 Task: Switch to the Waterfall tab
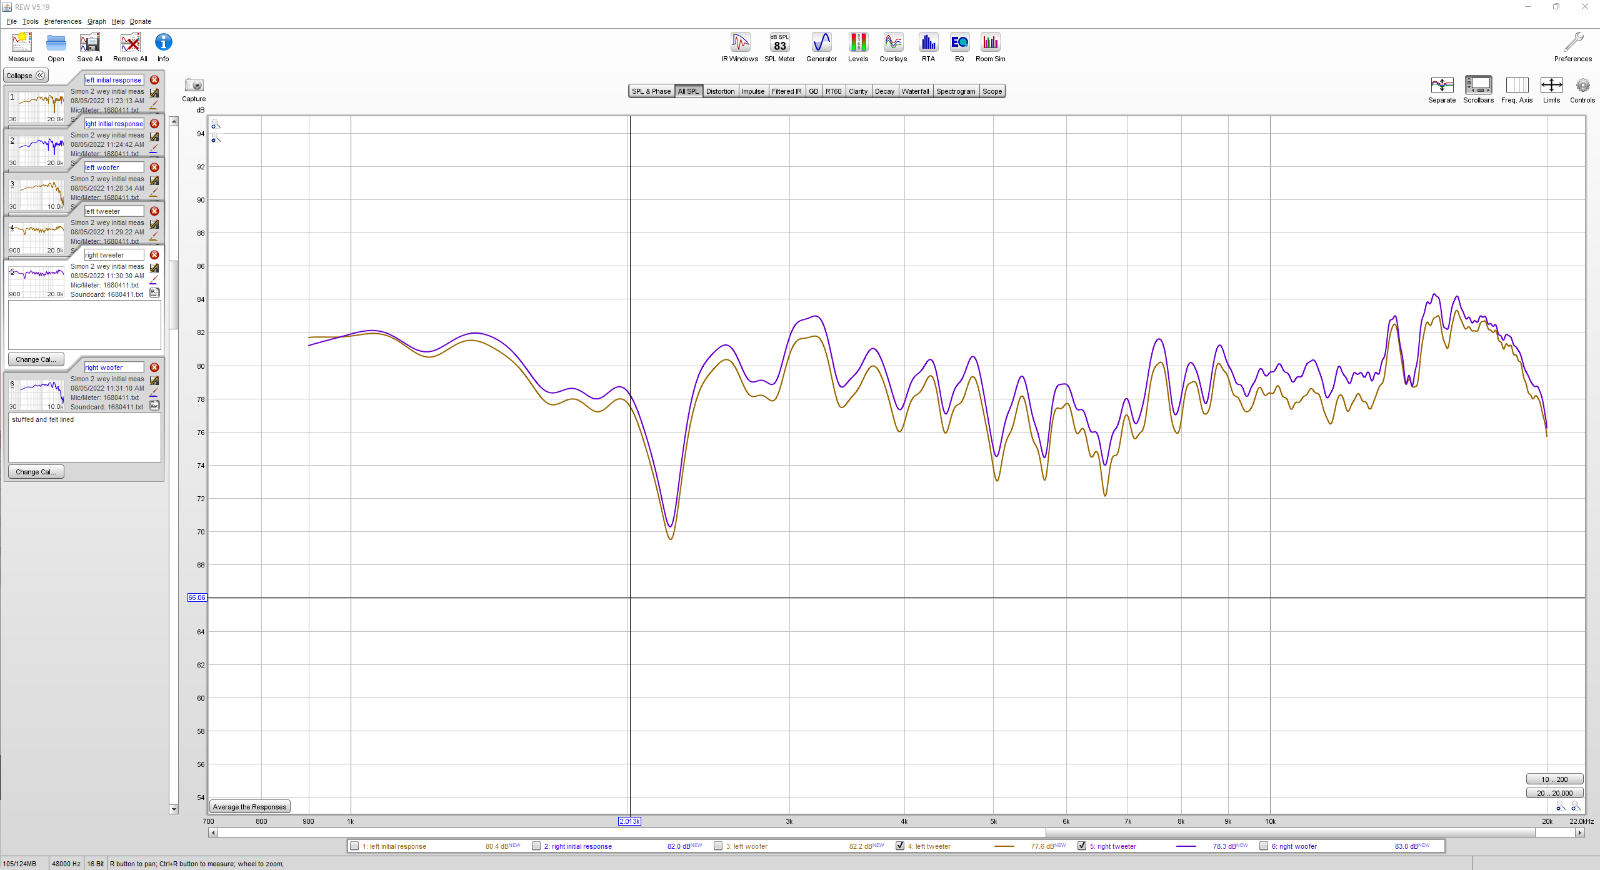tap(916, 91)
